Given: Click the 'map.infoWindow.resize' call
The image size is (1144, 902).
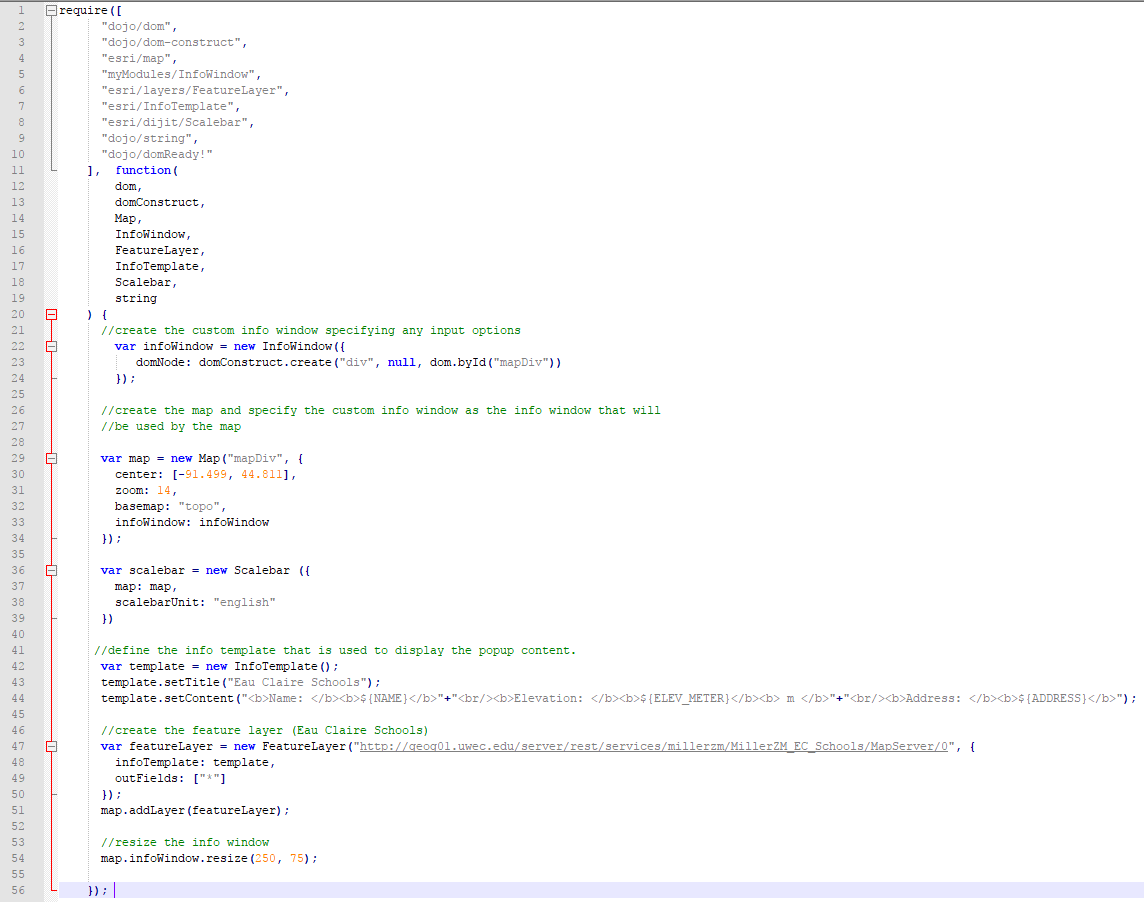Looking at the screenshot, I should (x=174, y=859).
